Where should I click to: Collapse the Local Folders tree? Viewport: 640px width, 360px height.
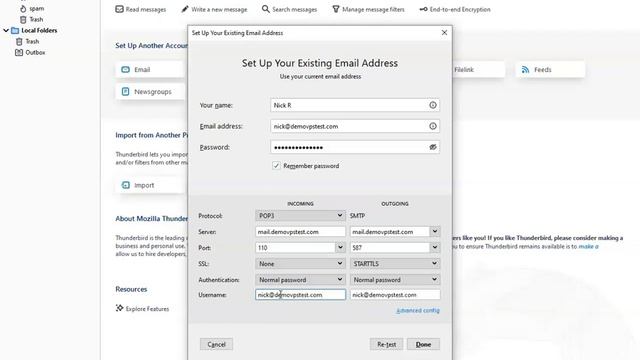6,30
